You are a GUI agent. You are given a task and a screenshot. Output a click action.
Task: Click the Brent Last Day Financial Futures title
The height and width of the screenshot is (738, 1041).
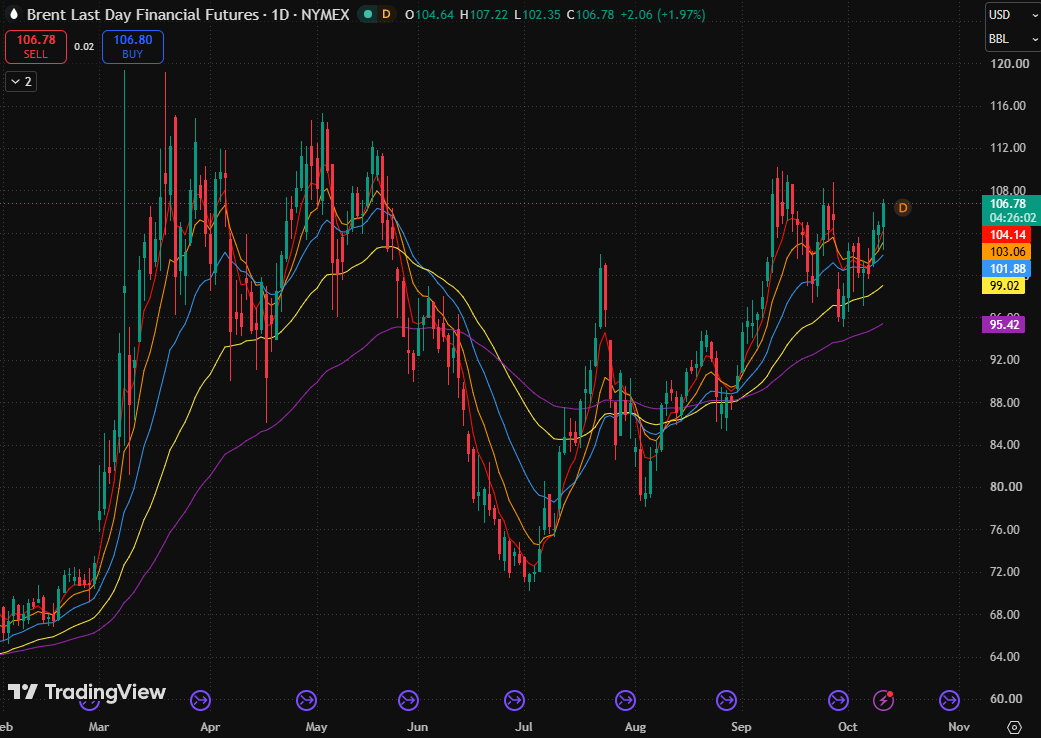click(x=143, y=14)
